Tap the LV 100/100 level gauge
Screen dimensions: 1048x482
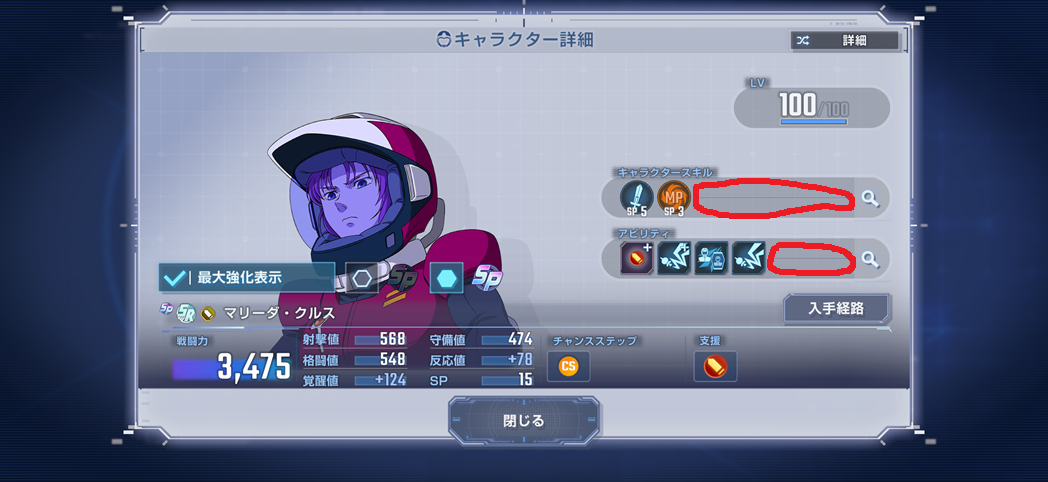click(812, 108)
